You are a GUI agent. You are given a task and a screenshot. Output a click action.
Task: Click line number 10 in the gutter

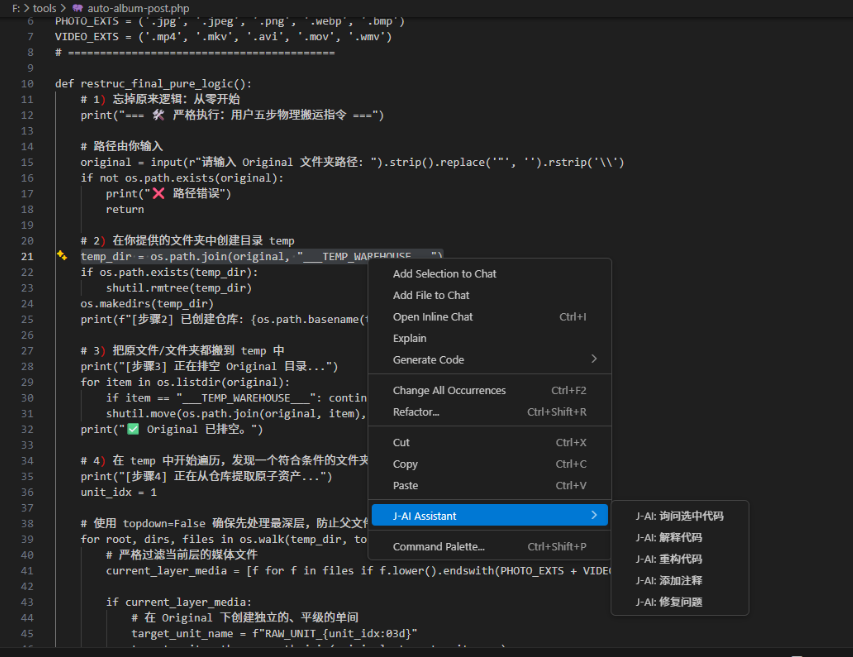27,84
